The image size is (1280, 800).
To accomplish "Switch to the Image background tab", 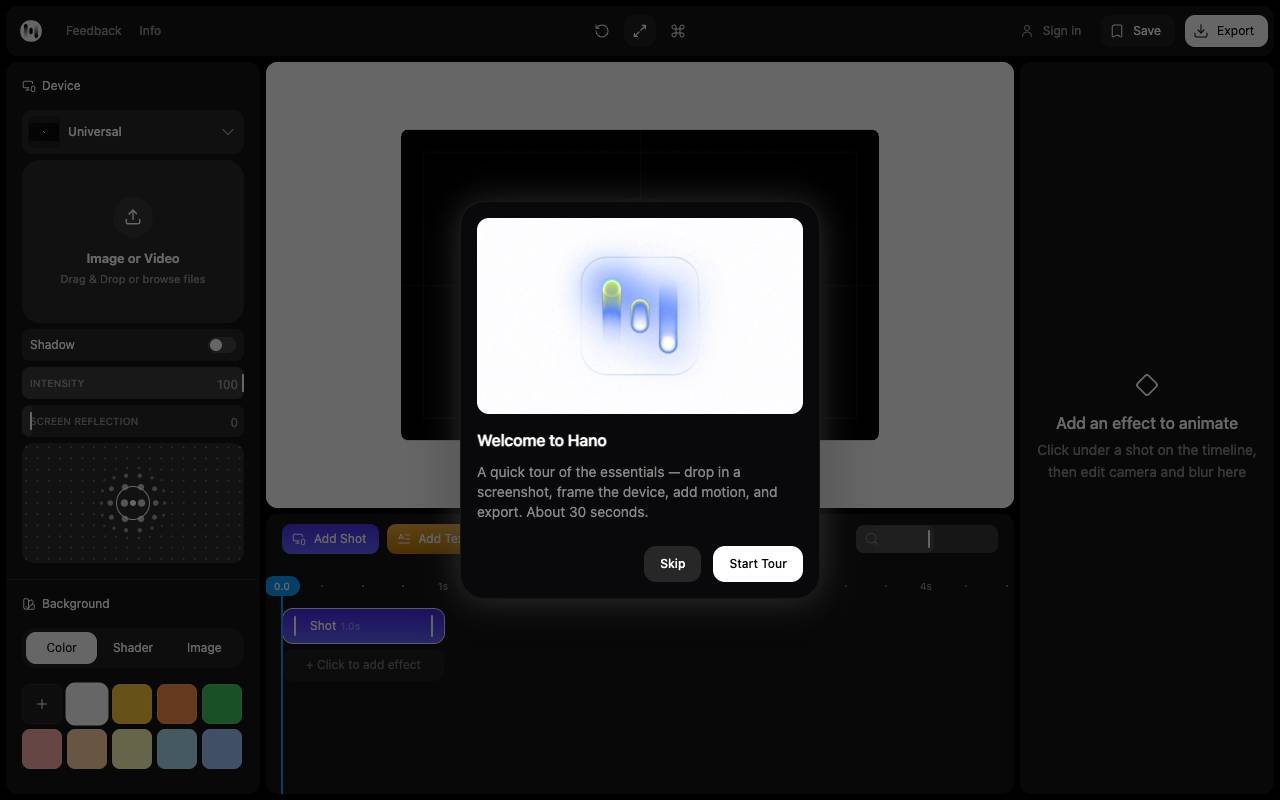I will (x=204, y=648).
